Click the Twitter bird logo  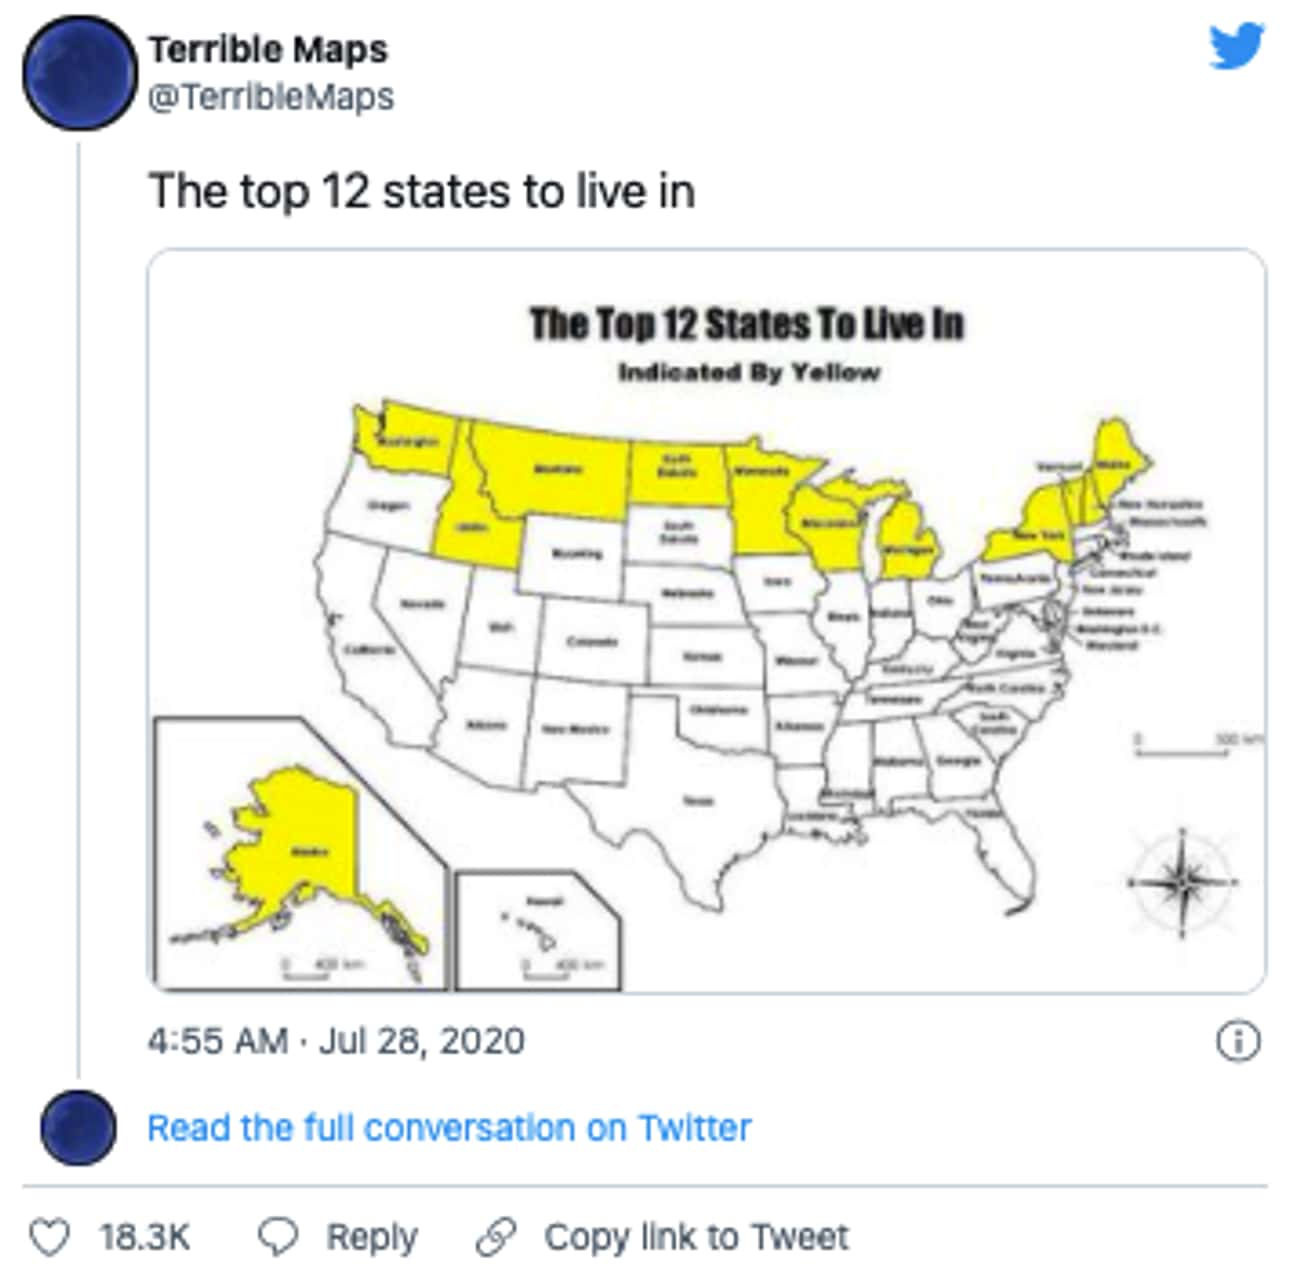1237,46
